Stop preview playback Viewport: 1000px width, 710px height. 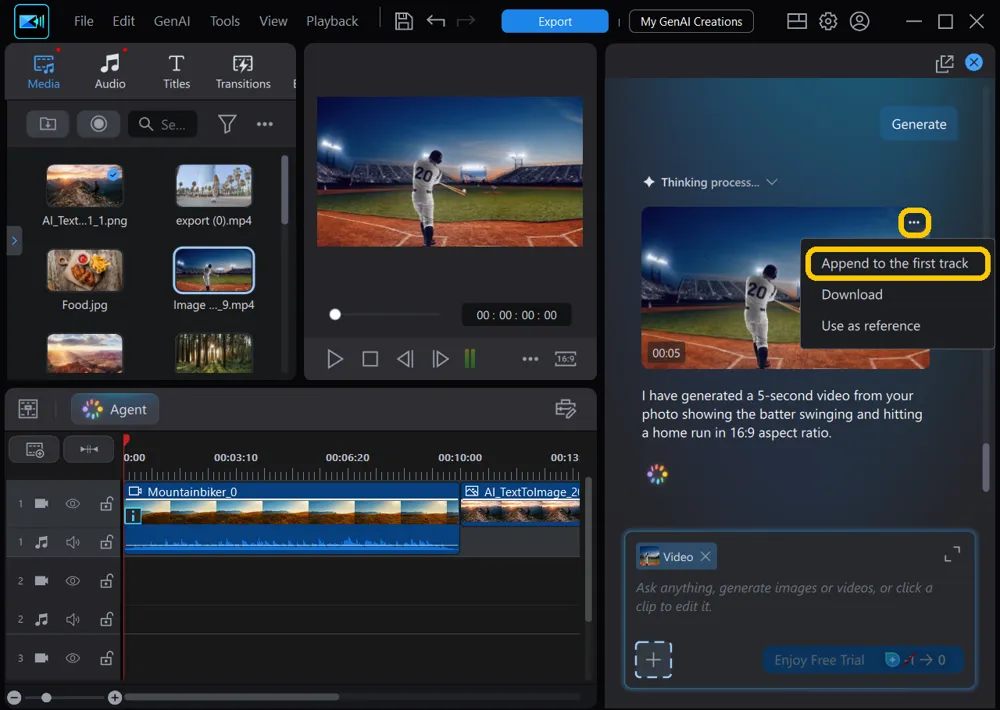click(x=370, y=359)
